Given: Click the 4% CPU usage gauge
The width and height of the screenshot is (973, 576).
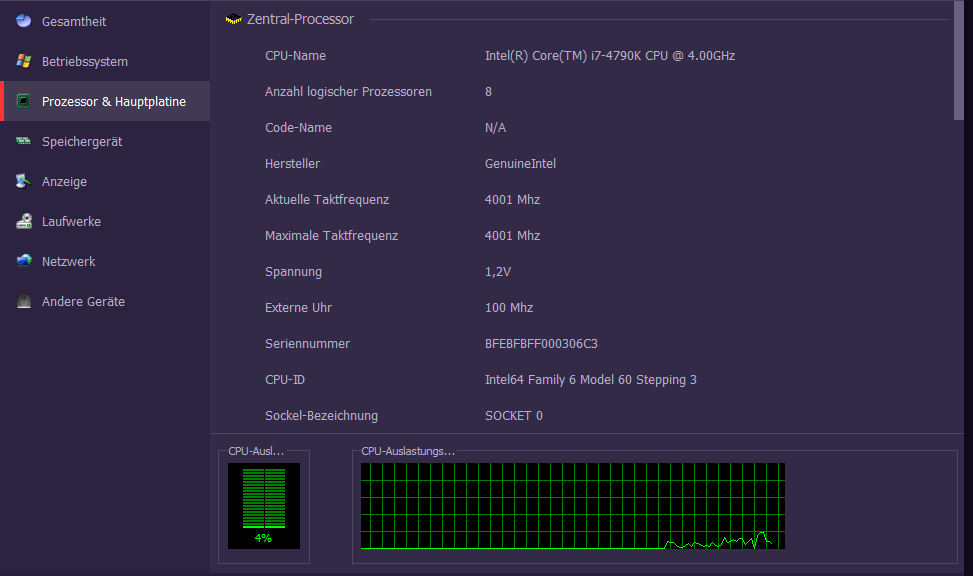Looking at the screenshot, I should [x=264, y=506].
